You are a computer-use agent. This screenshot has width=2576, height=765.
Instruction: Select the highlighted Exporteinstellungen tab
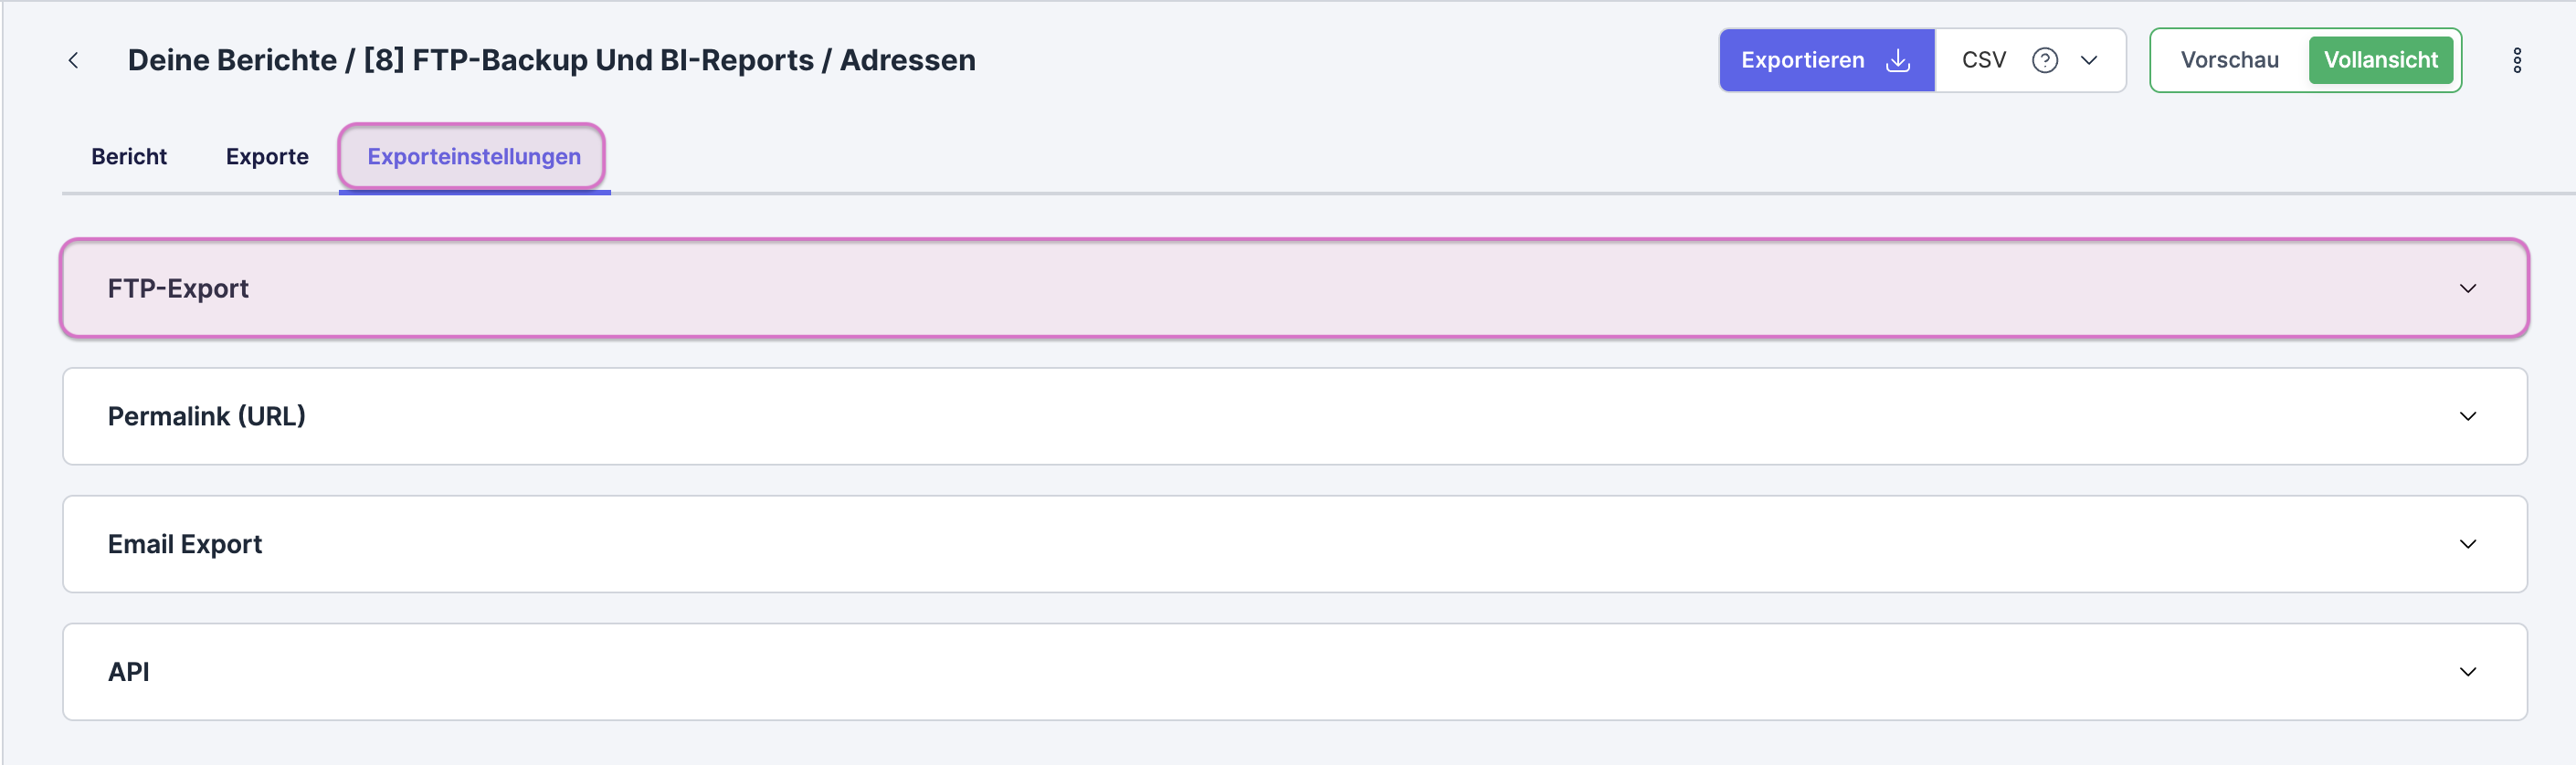(x=473, y=156)
